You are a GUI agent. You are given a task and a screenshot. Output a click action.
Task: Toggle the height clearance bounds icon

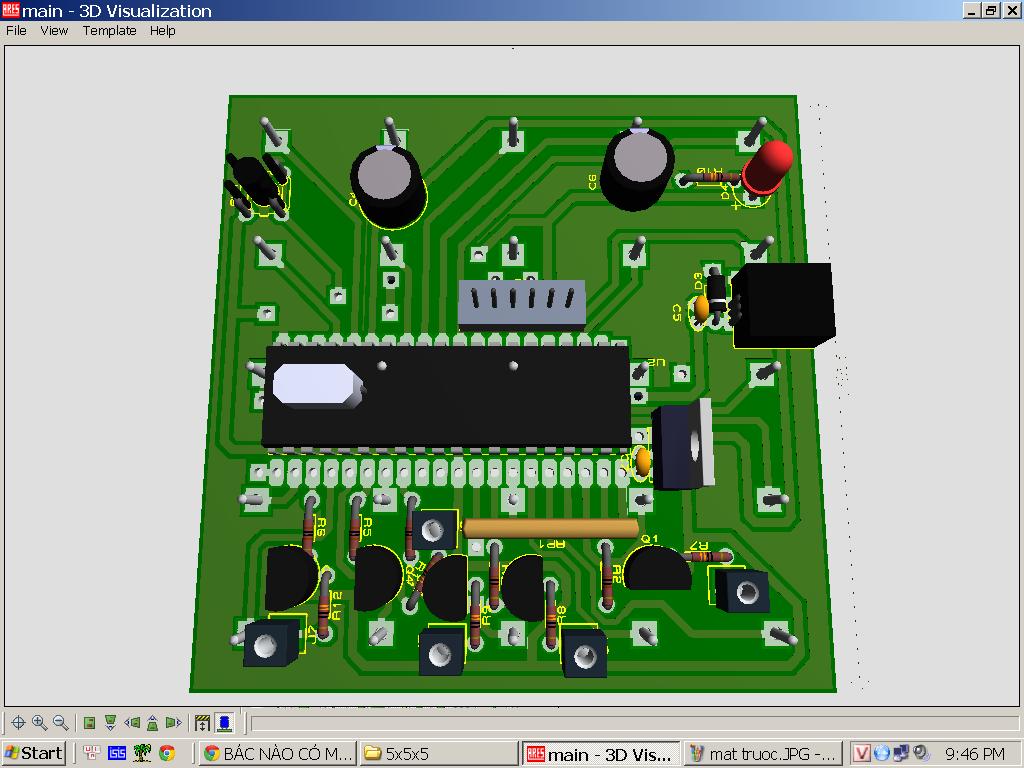tap(202, 722)
